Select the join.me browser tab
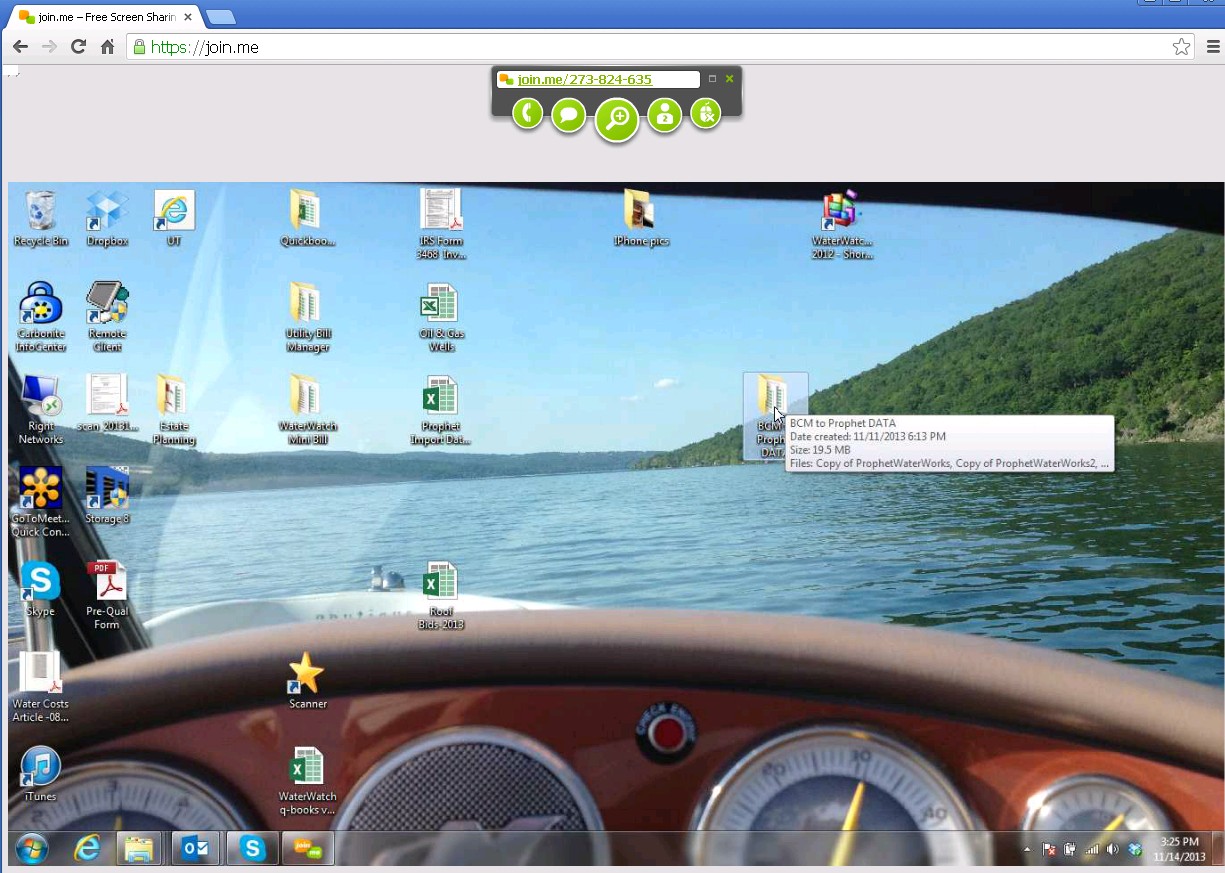1225x873 pixels. point(106,17)
